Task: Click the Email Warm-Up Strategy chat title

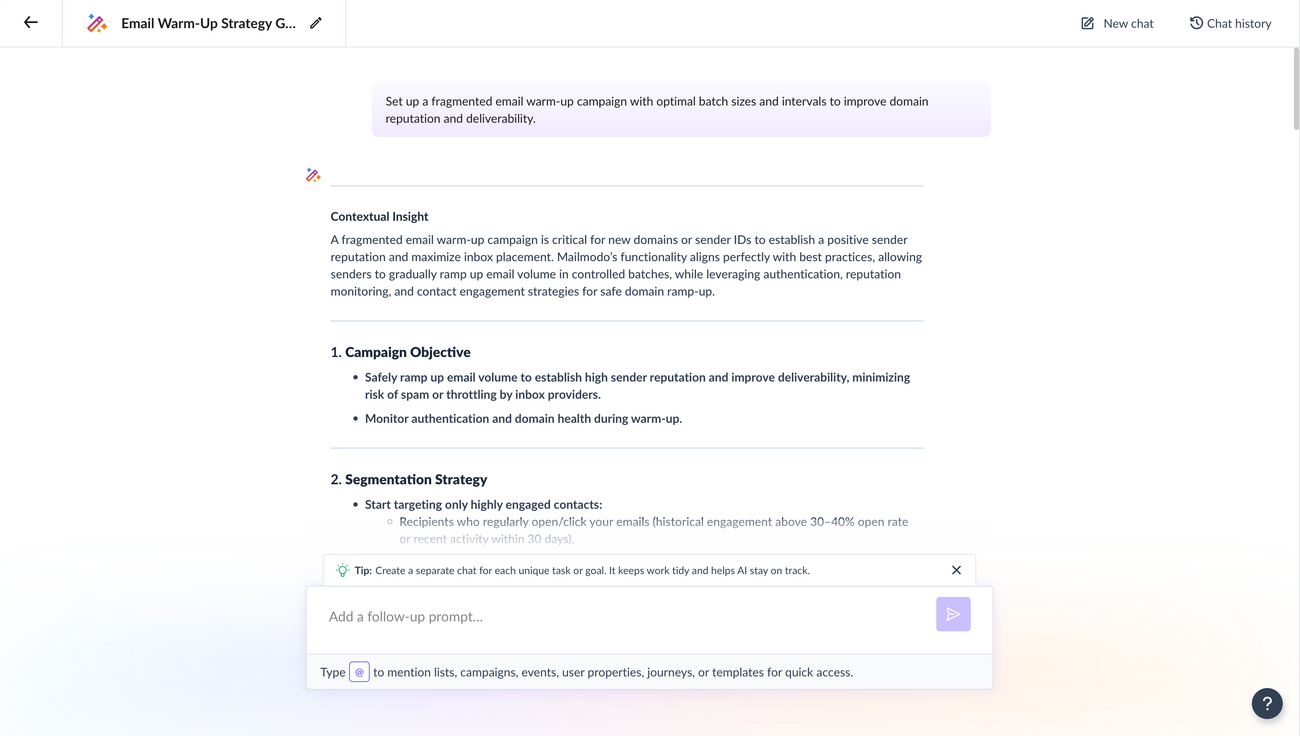Action: point(210,22)
